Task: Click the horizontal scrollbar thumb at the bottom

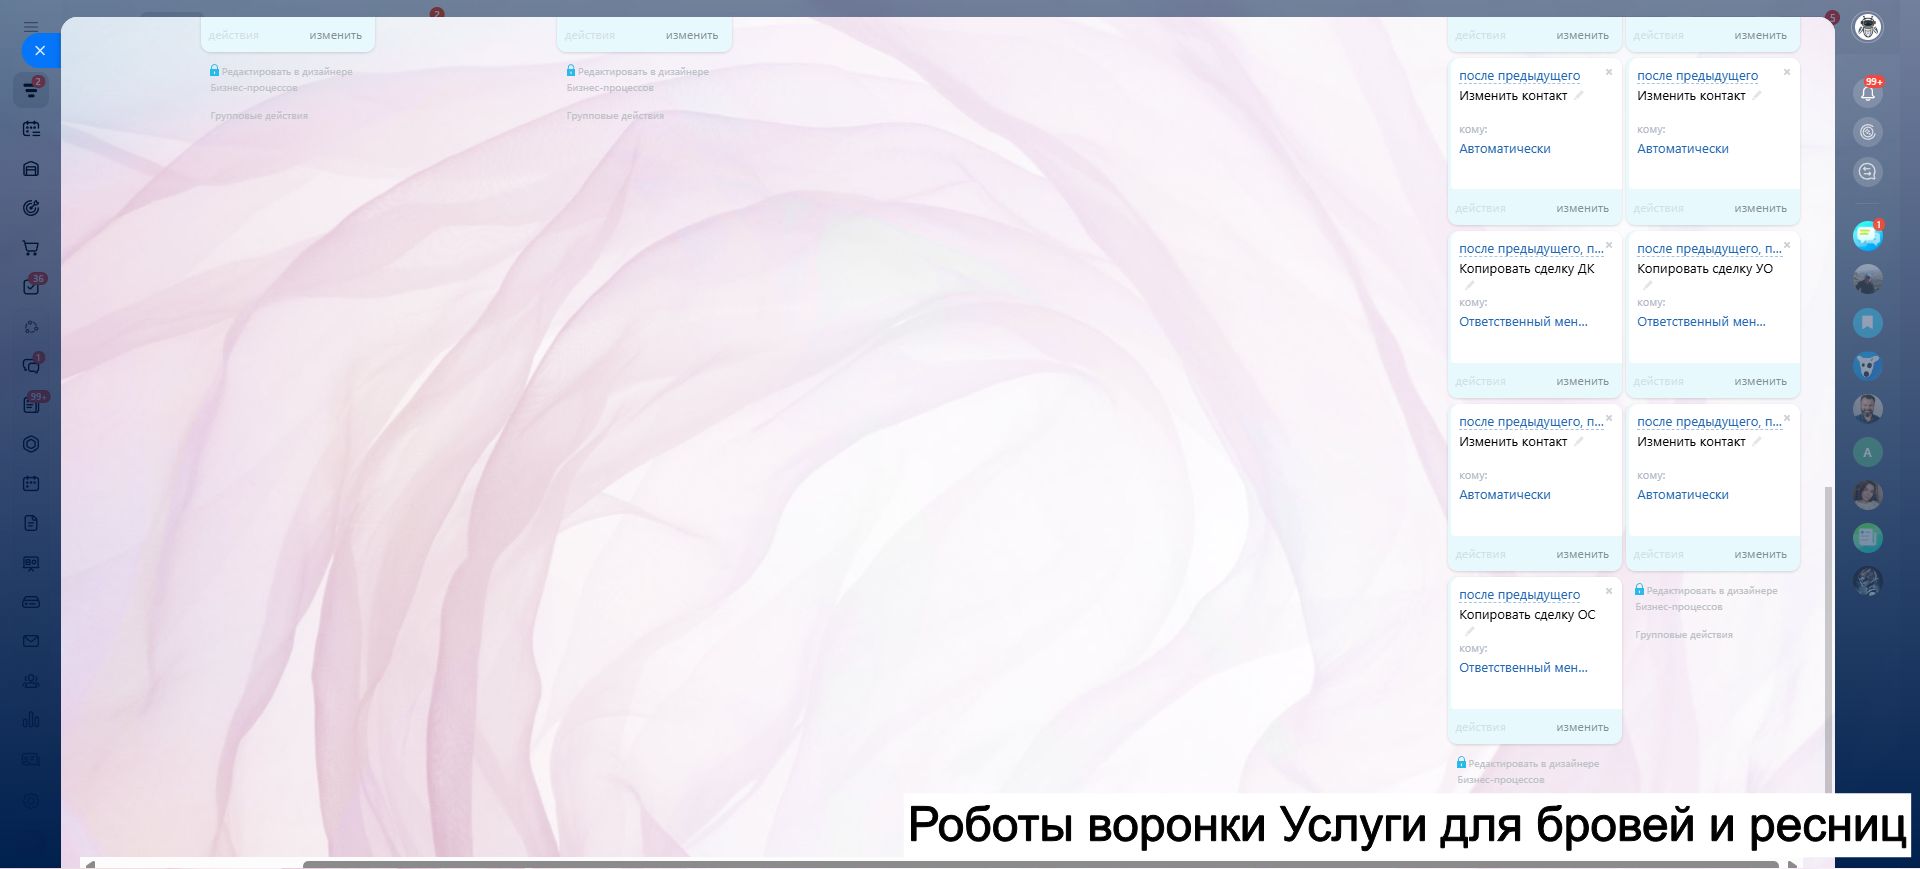Action: point(1040,864)
